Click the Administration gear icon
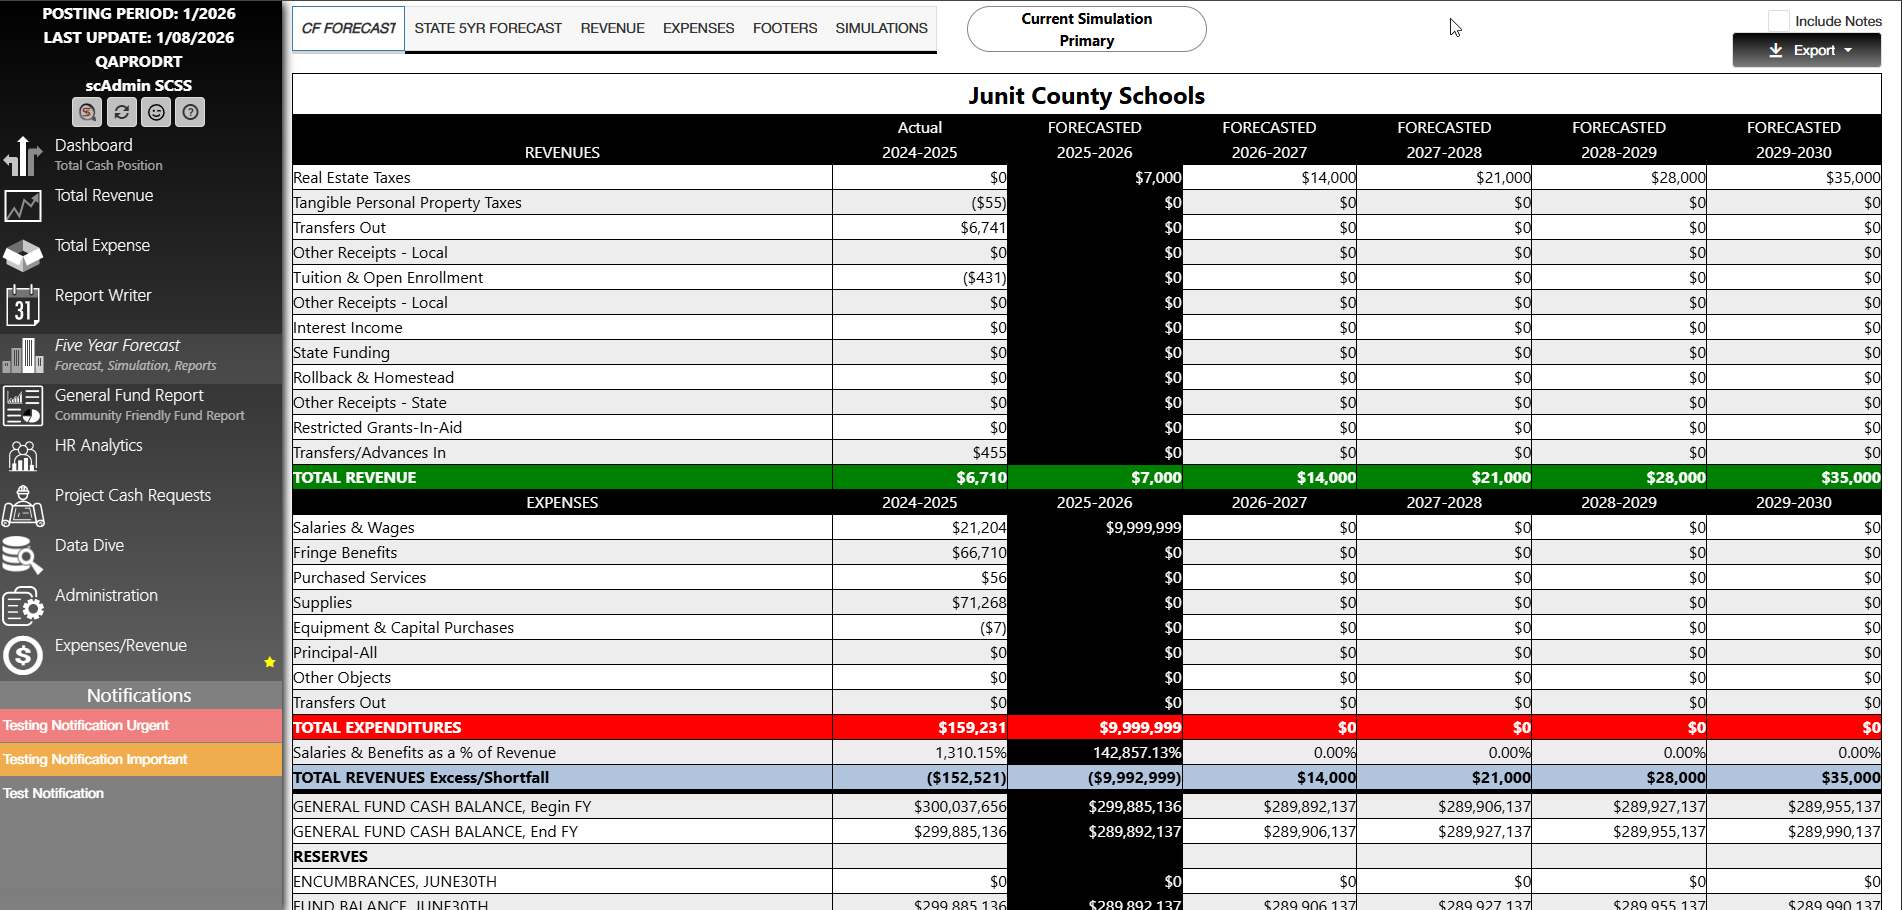1902x910 pixels. click(x=23, y=606)
